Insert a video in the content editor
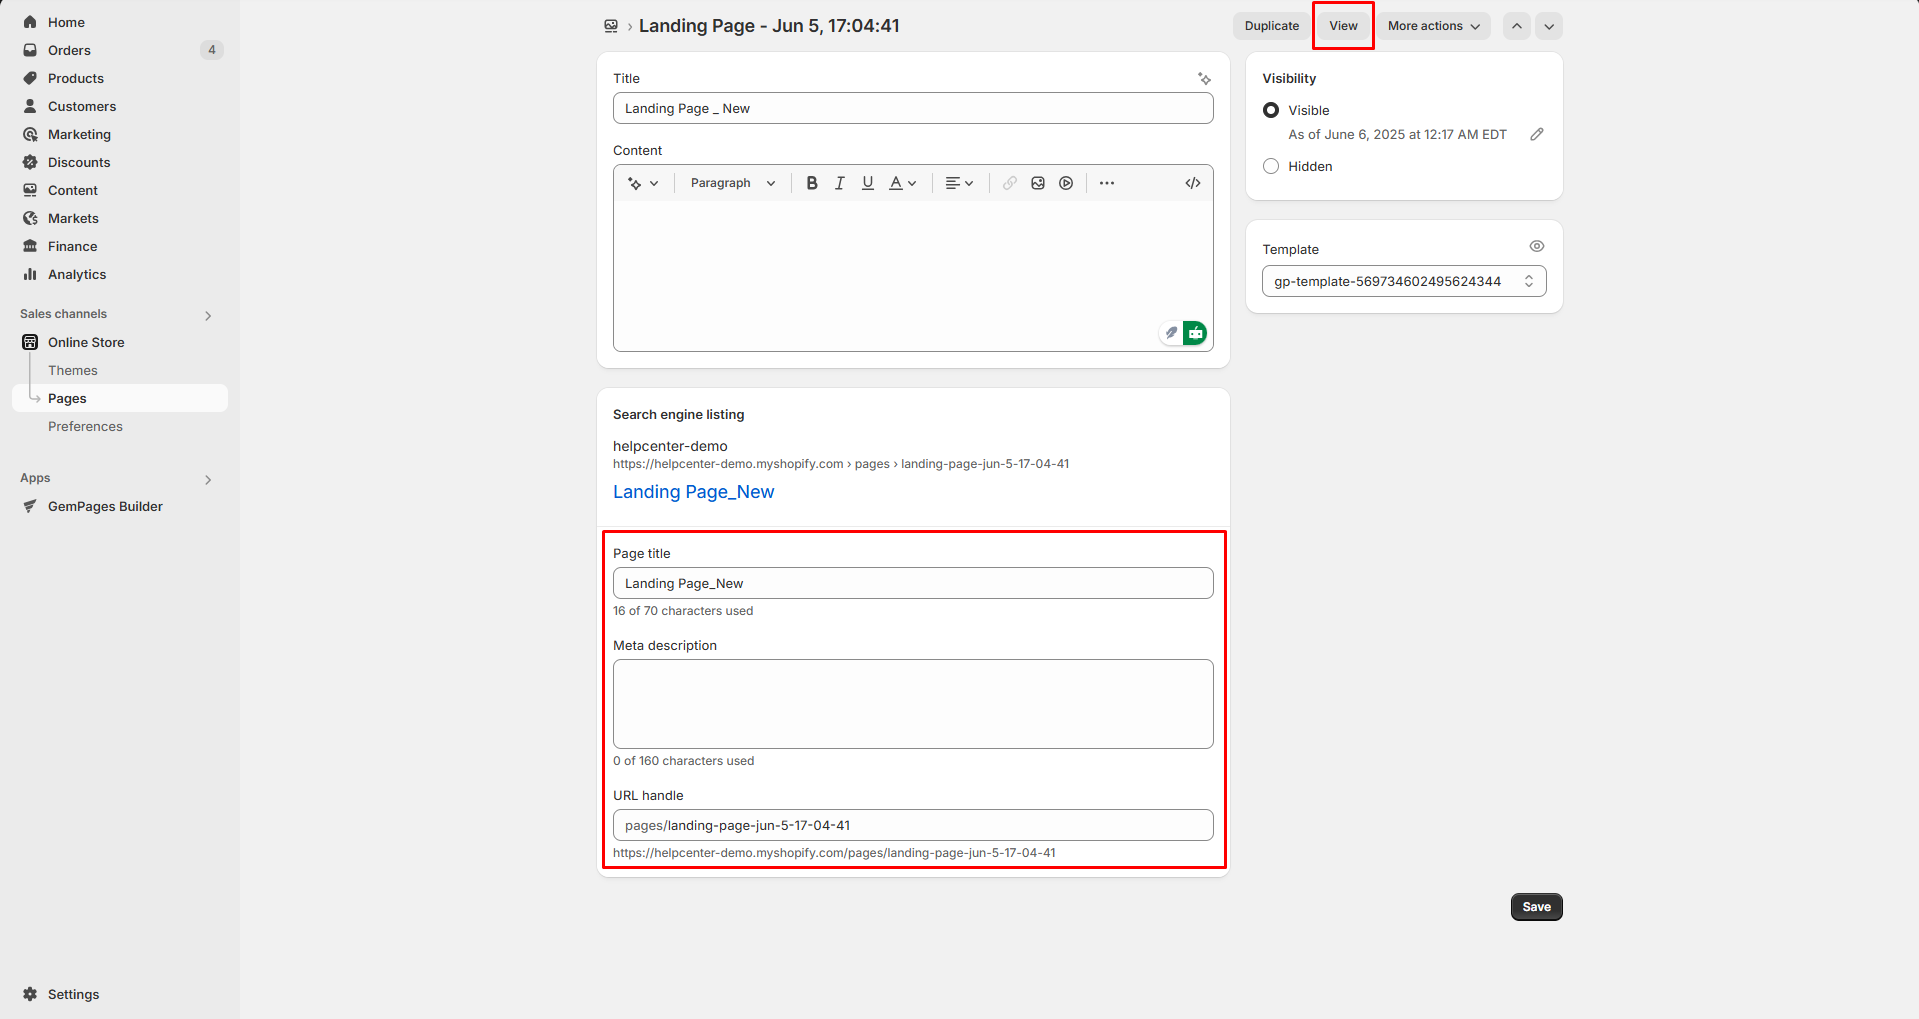The image size is (1919, 1019). pyautogui.click(x=1067, y=183)
